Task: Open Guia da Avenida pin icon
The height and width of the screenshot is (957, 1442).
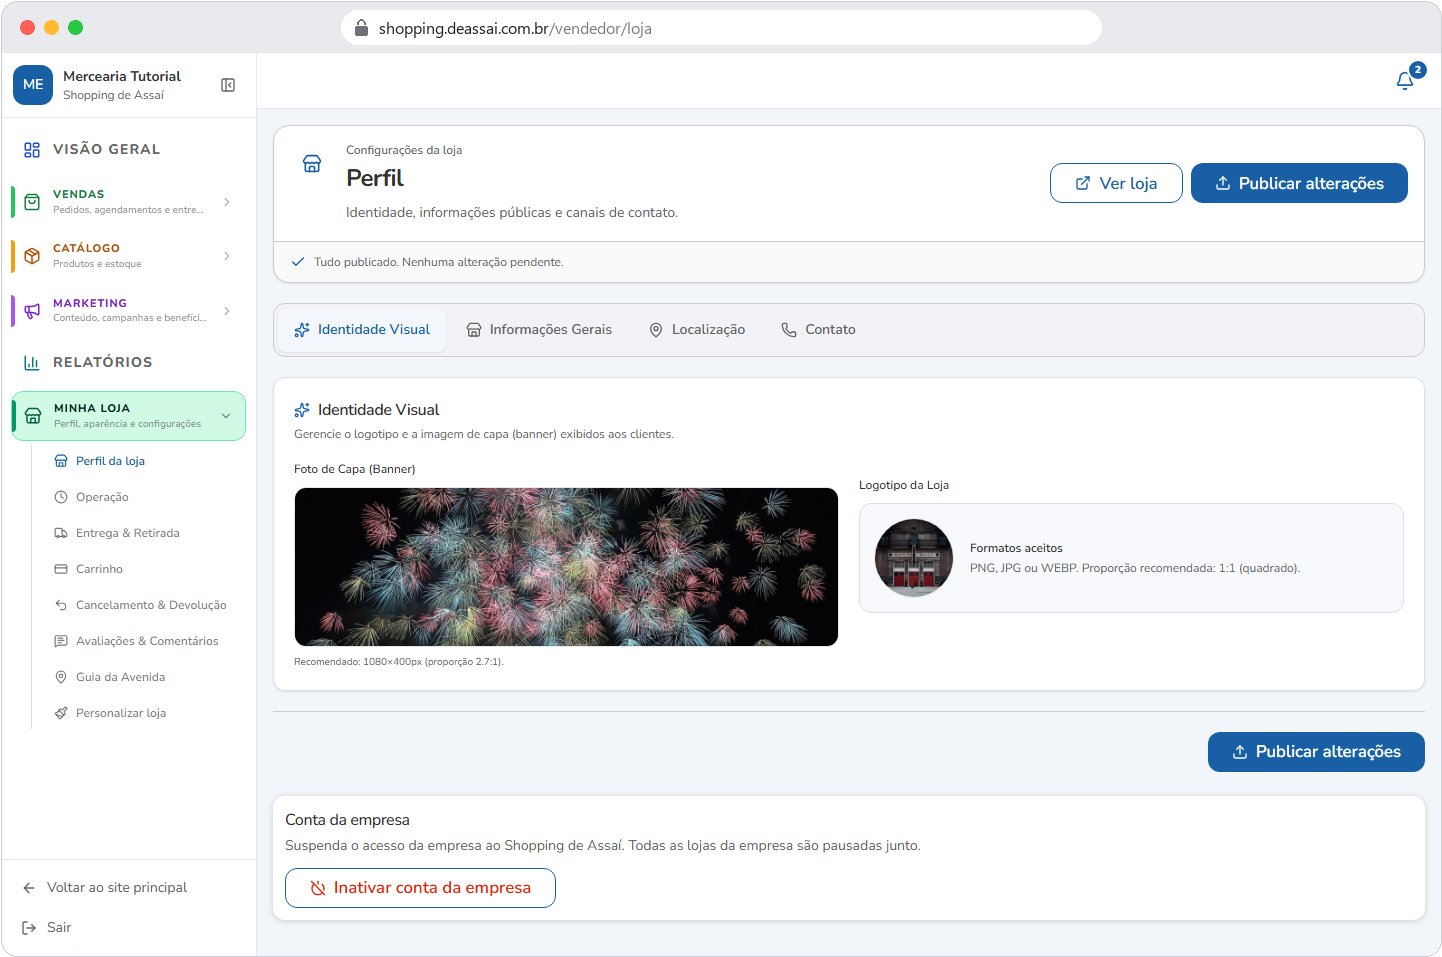Action: 61,677
